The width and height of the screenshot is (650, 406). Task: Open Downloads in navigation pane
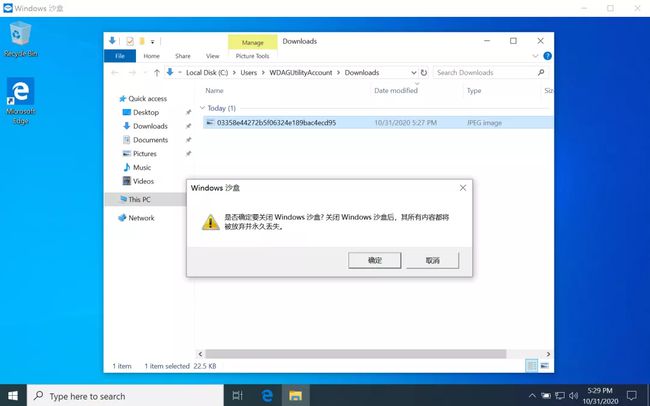[145, 126]
